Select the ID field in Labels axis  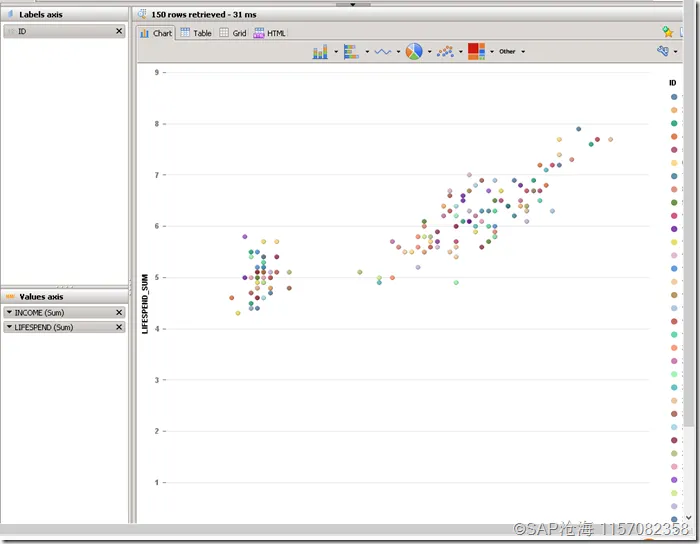pyautogui.click(x=64, y=31)
